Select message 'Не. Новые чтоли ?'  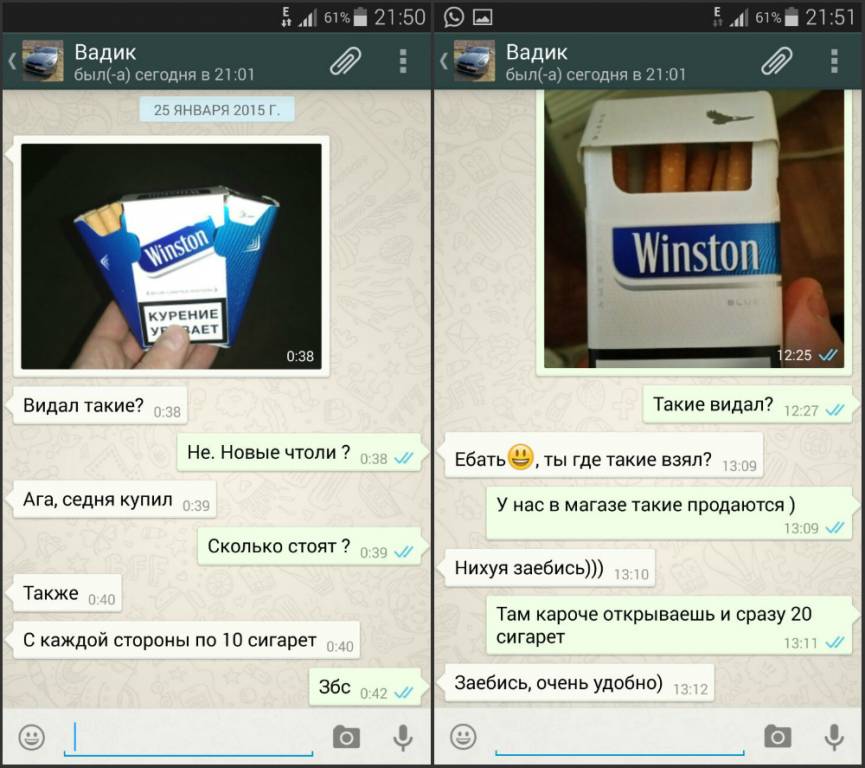[299, 452]
